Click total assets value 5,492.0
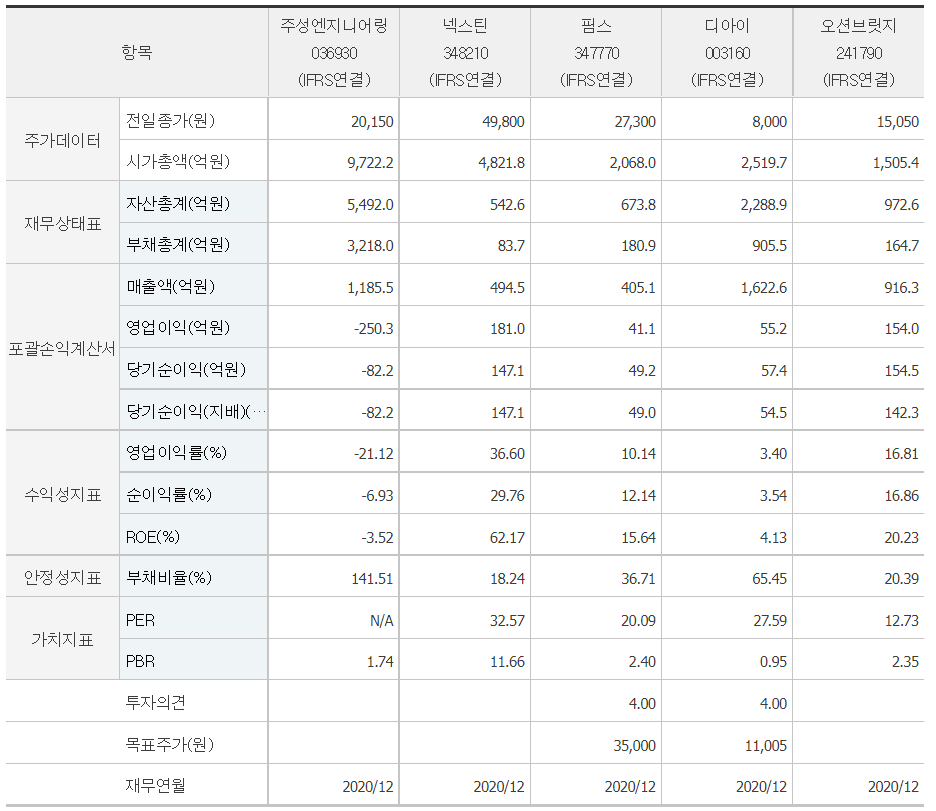Screen dimensions: 936x811 370,205
